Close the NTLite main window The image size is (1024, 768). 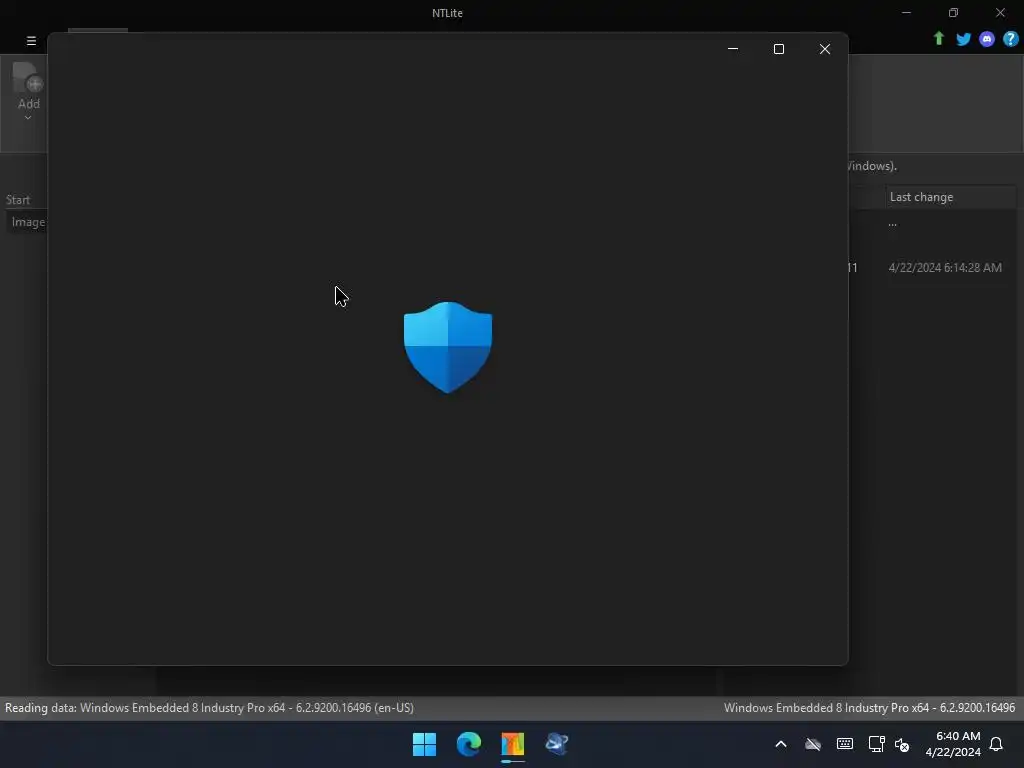(1000, 12)
